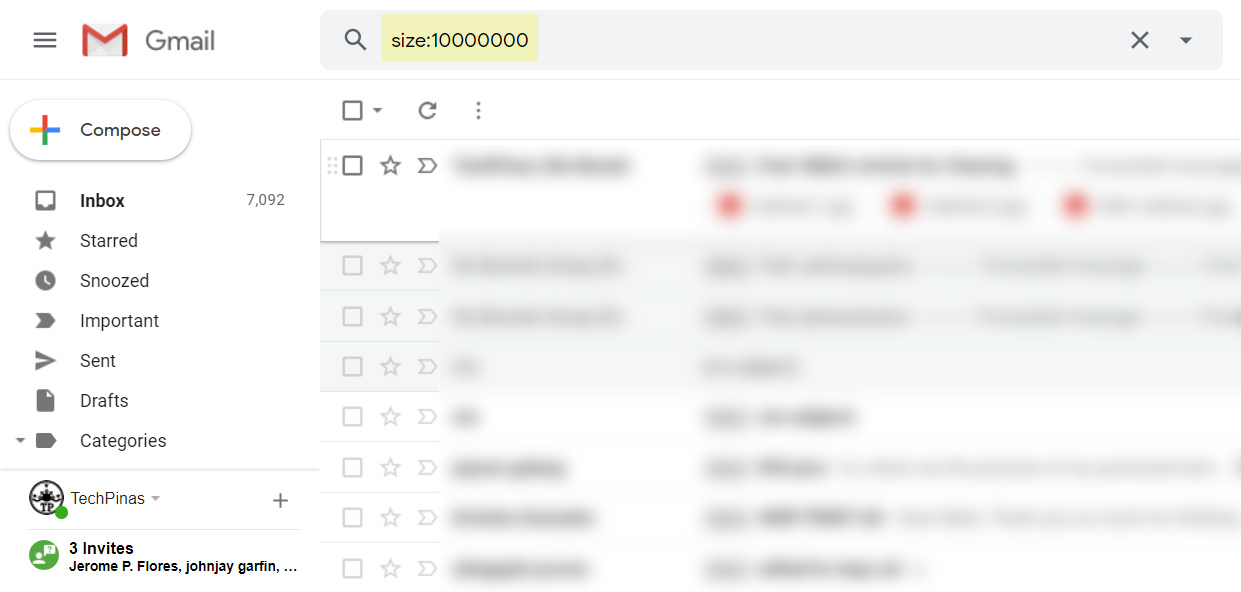
Task: Expand the select-all dropdown arrow
Action: point(377,110)
